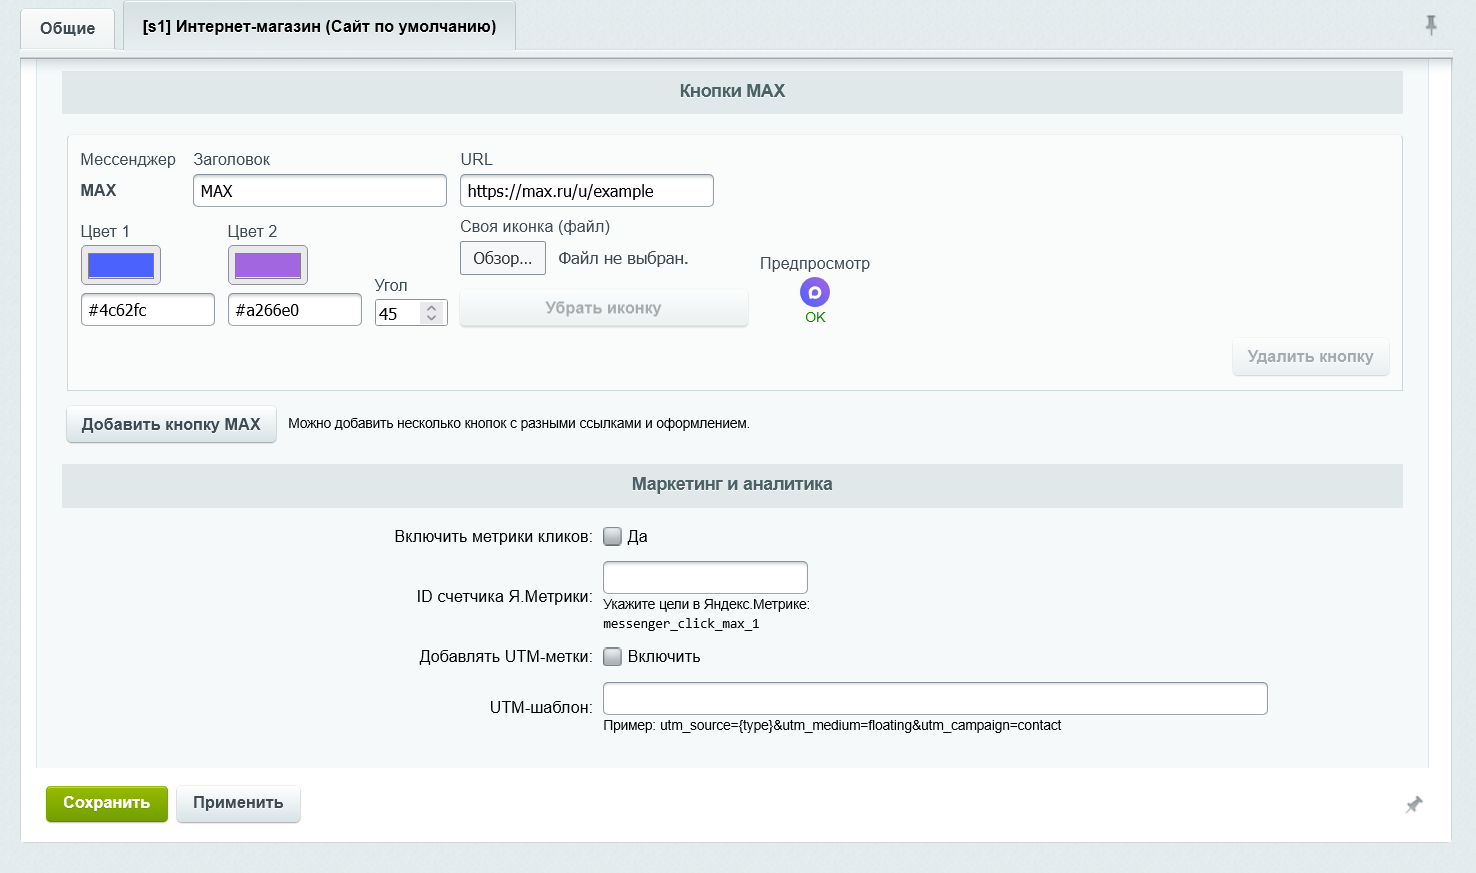1476x873 pixels.
Task: Click the Убрать иконку button
Action: tap(603, 308)
